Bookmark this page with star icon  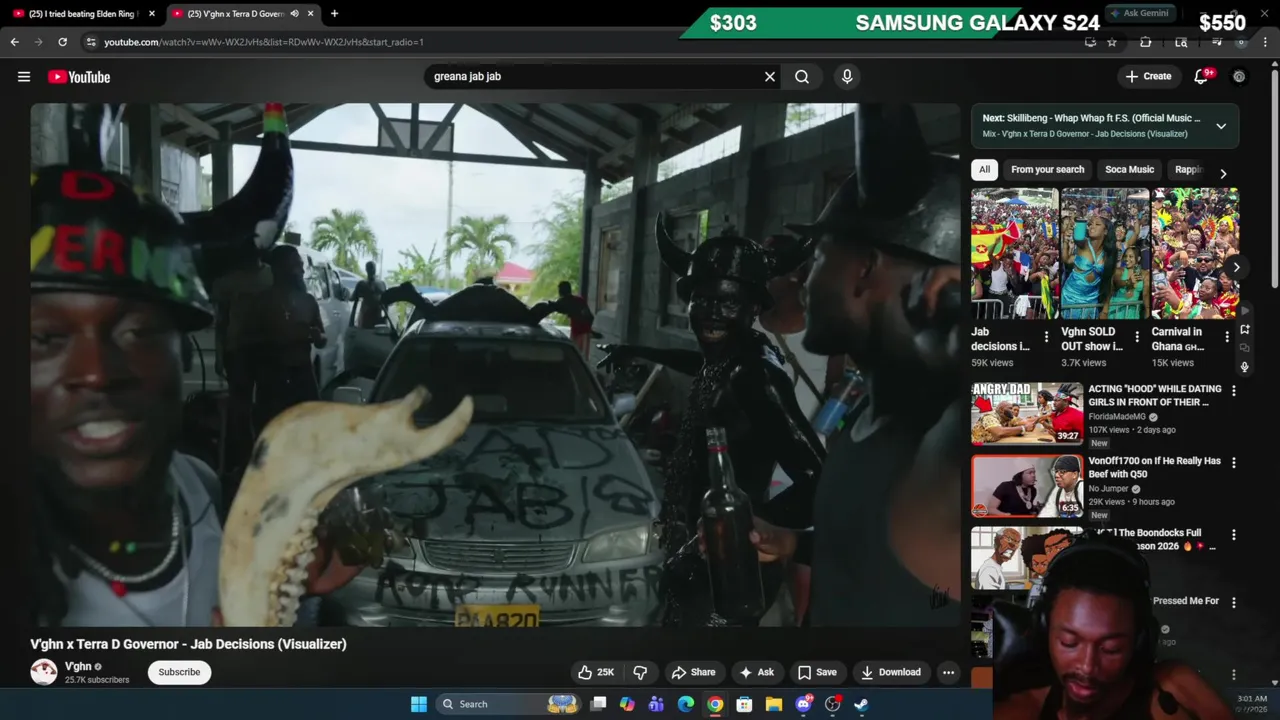(1111, 42)
